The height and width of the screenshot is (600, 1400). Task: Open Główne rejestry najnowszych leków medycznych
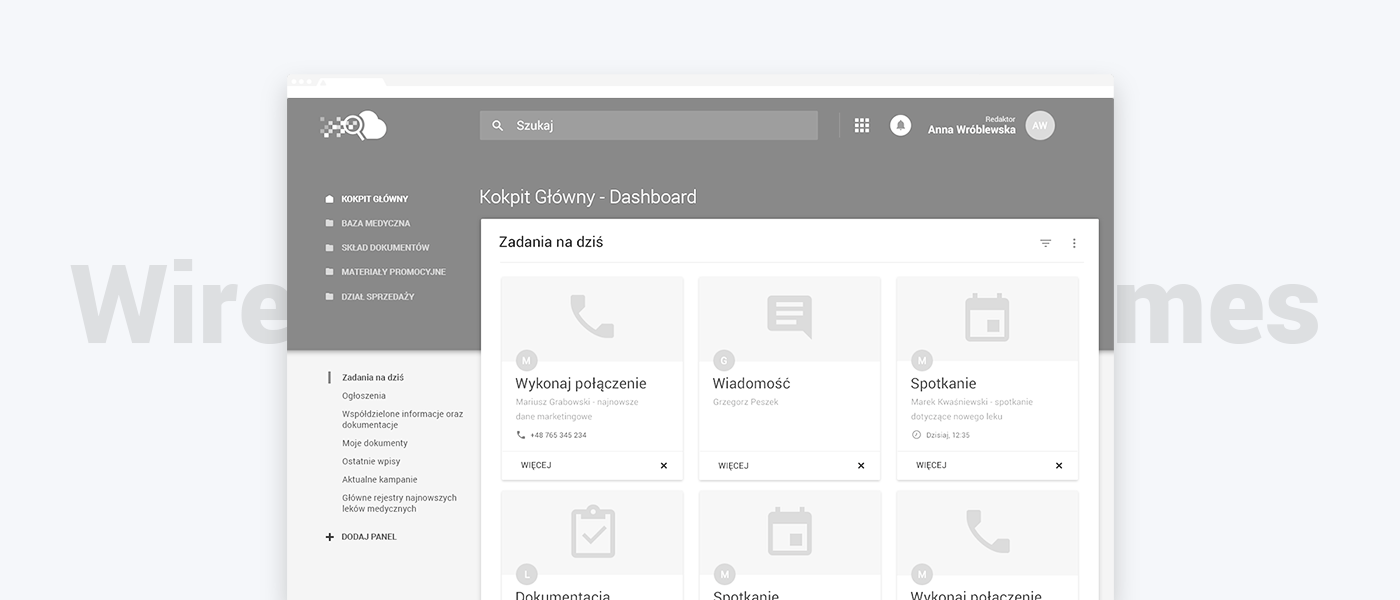(399, 503)
